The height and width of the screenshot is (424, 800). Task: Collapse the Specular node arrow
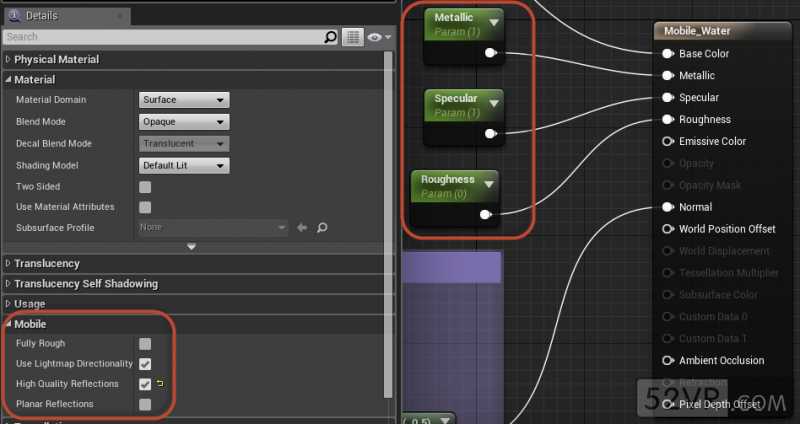tap(493, 104)
